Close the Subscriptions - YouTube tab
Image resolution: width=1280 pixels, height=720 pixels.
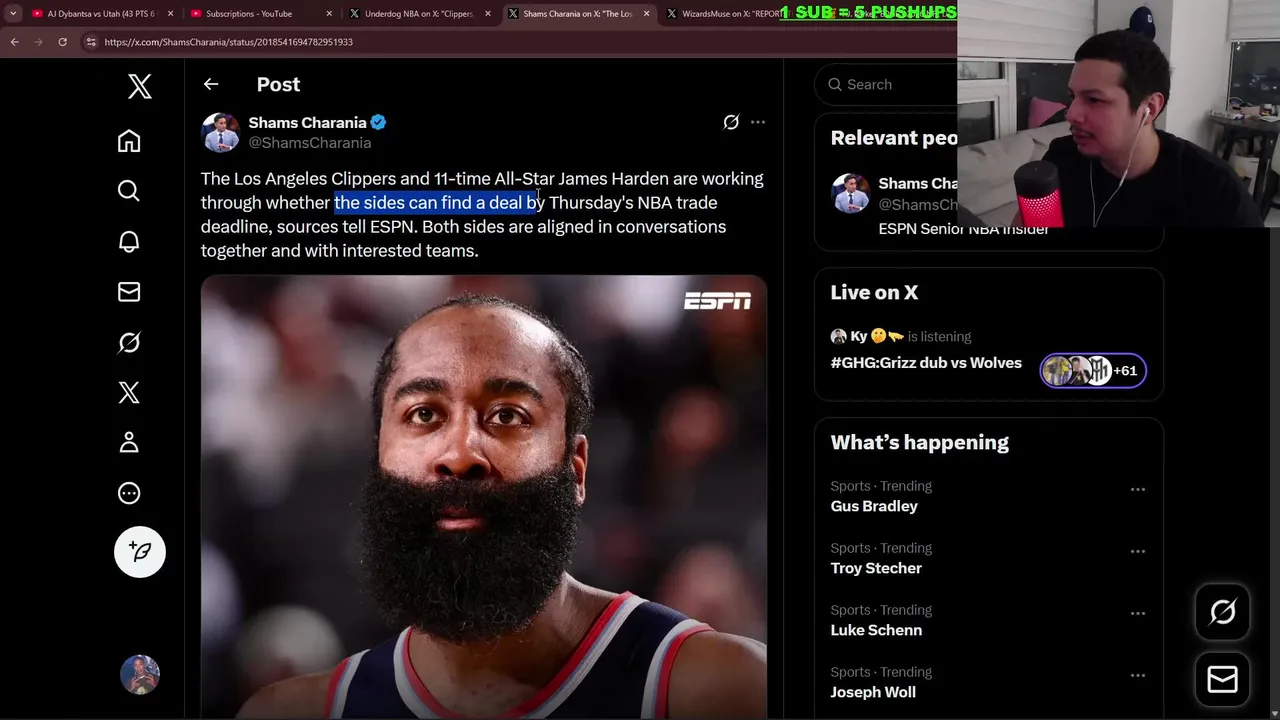(329, 14)
